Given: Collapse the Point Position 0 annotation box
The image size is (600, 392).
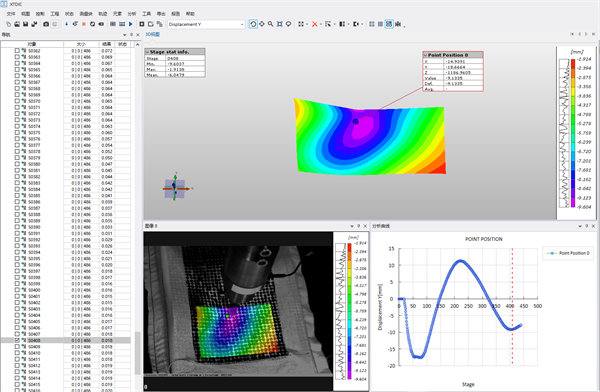Looking at the screenshot, I should click(425, 55).
